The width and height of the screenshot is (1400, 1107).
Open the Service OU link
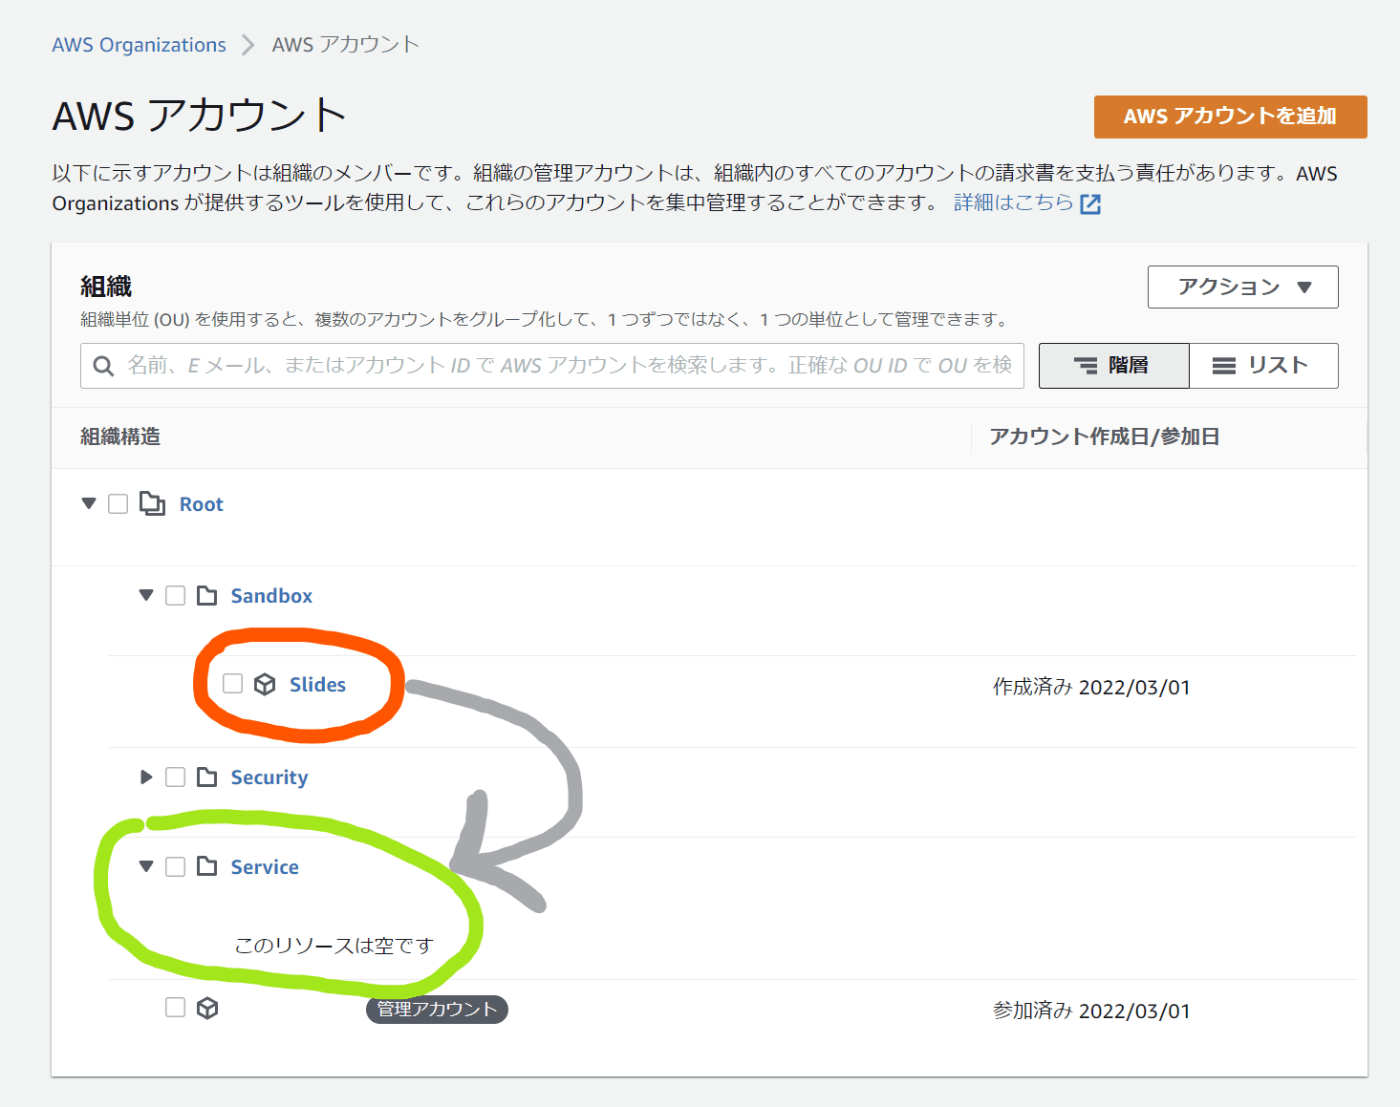pos(264,867)
